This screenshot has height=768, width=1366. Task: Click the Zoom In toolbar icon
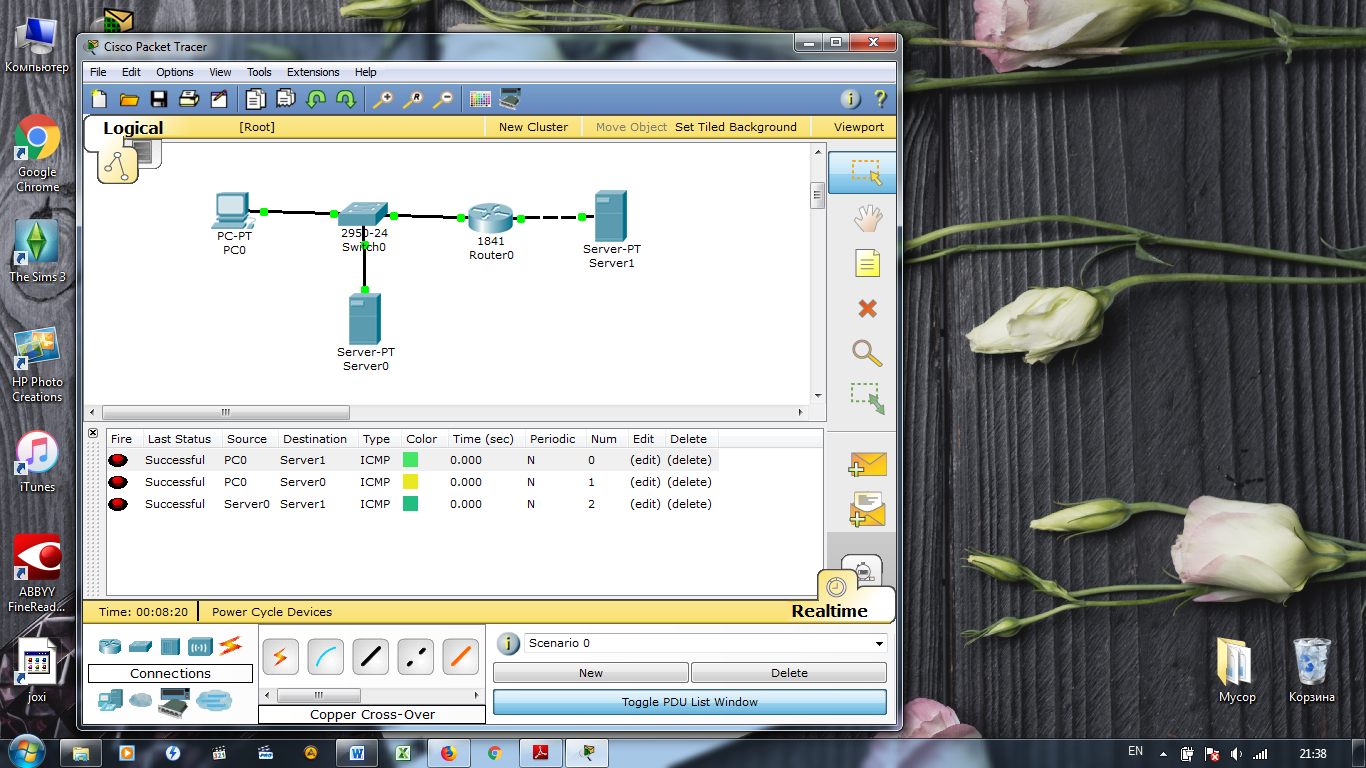click(382, 99)
